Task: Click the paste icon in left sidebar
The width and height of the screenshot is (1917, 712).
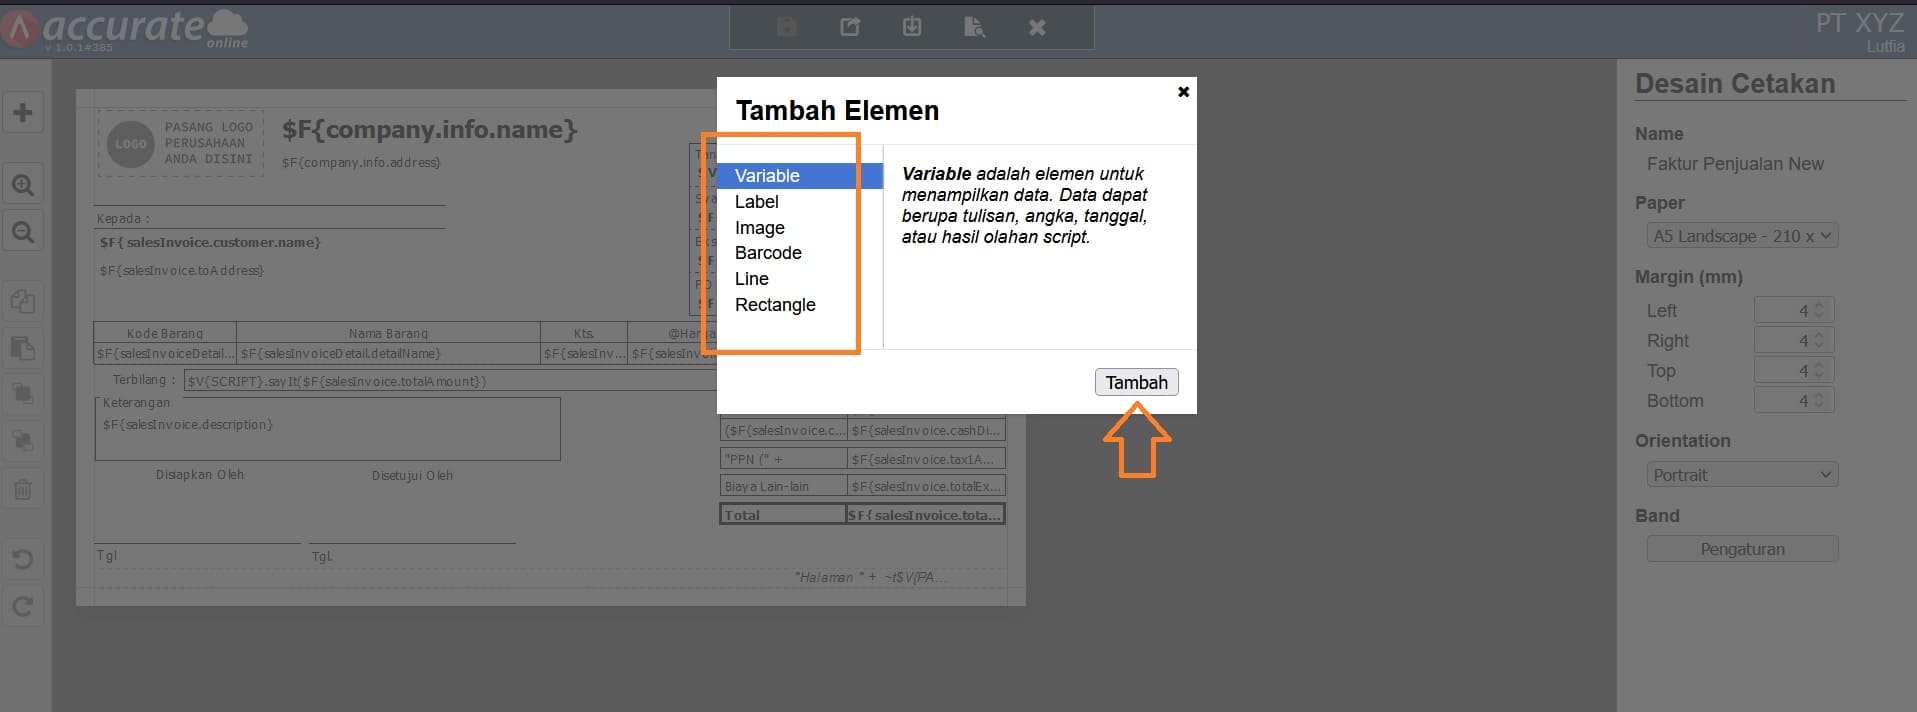Action: 22,348
